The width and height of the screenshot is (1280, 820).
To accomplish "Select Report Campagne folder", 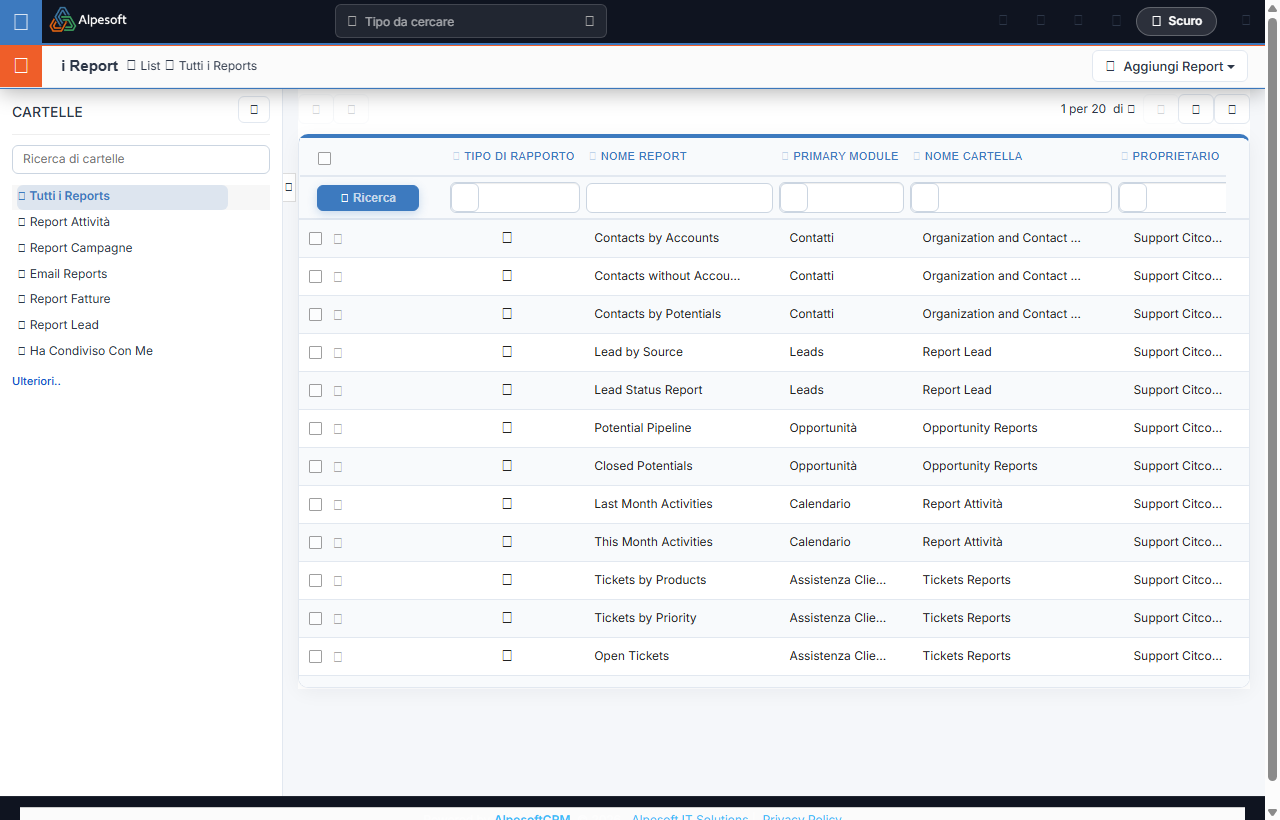I will 81,248.
